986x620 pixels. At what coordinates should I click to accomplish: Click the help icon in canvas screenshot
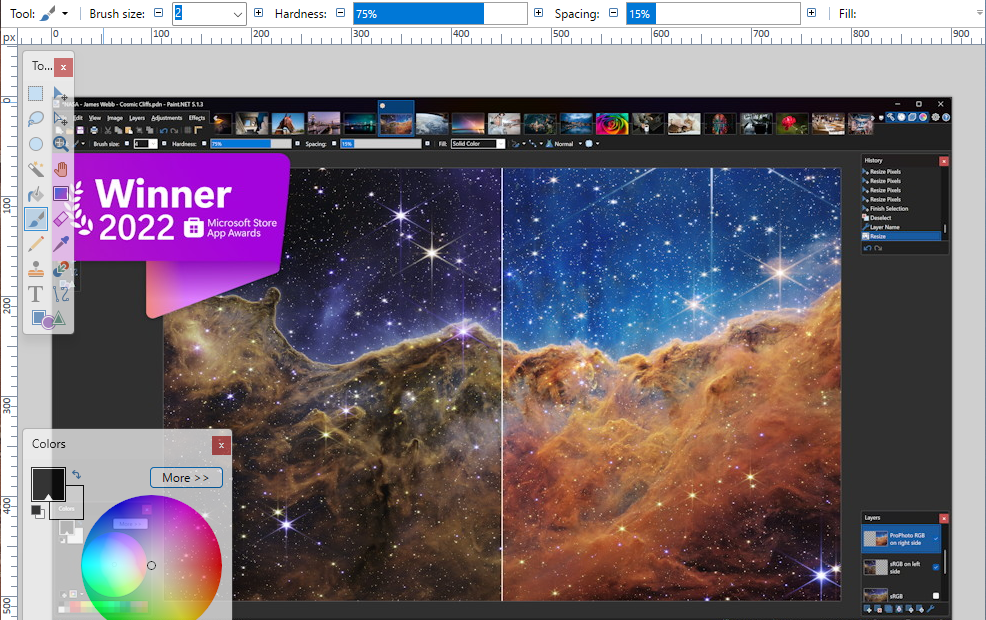click(x=946, y=117)
